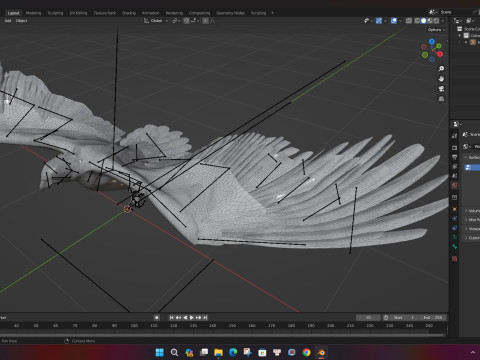Toggle viewport overlays
Image resolution: width=480 pixels, height=360 pixels.
(x=394, y=21)
